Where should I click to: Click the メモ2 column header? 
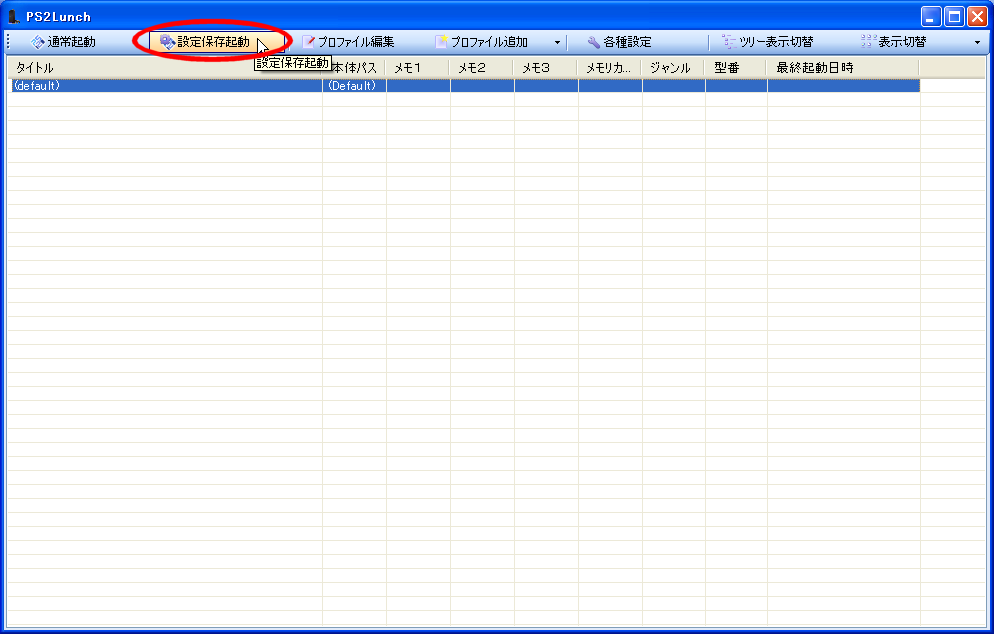coord(481,68)
